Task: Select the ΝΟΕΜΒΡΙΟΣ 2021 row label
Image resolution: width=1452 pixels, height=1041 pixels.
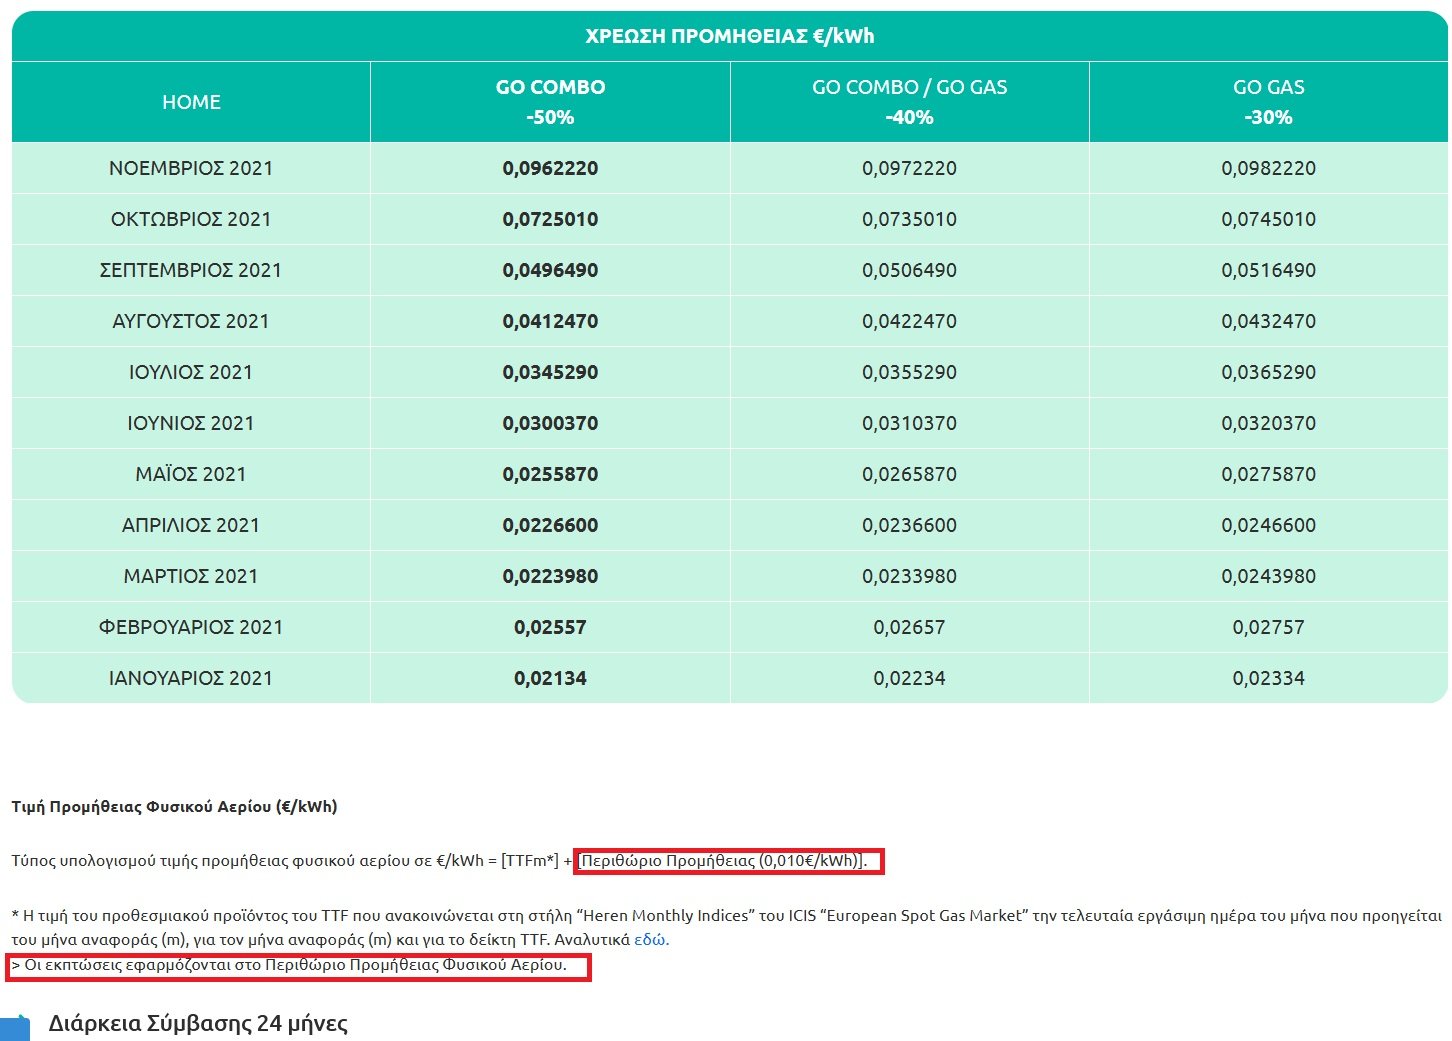Action: (191, 168)
